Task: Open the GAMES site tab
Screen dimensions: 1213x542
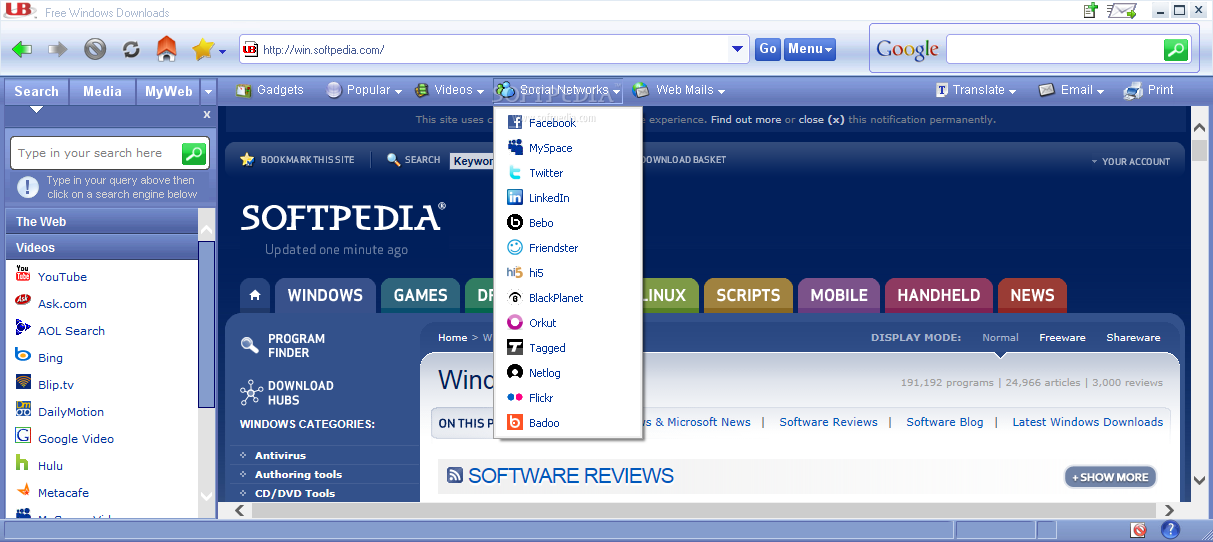Action: pos(420,296)
